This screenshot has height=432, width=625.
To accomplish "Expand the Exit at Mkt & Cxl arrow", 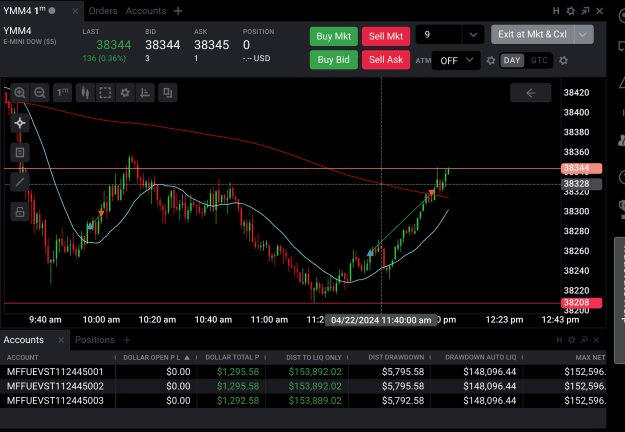I will (583, 35).
